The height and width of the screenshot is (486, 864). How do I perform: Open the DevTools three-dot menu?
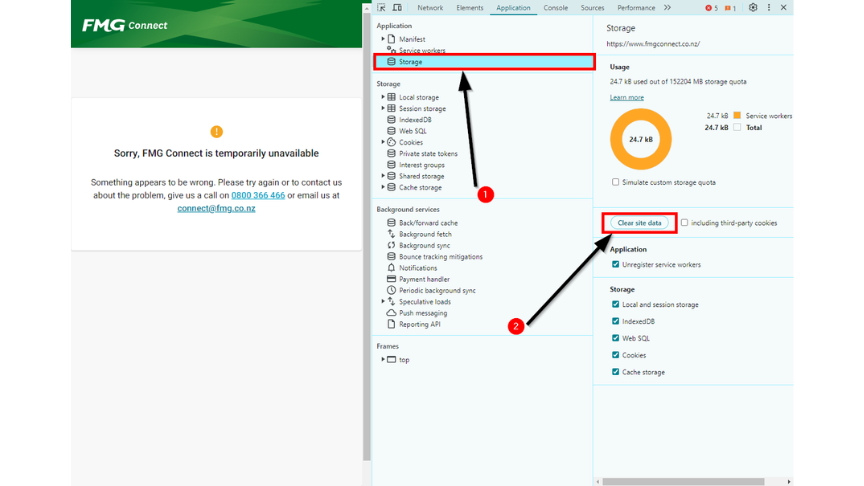click(769, 8)
